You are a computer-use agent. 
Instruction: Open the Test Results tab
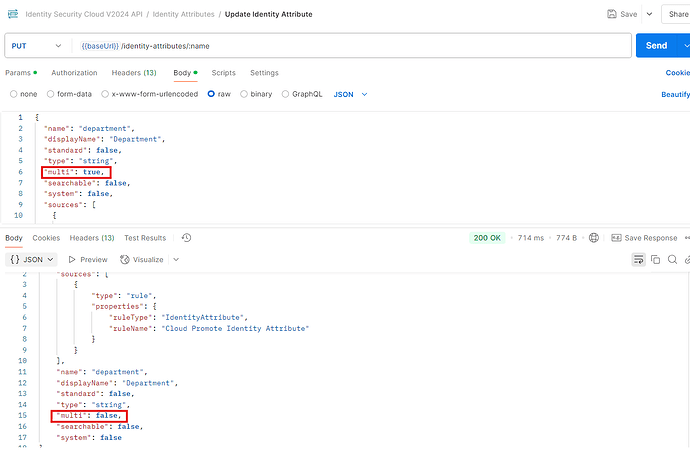coord(145,238)
